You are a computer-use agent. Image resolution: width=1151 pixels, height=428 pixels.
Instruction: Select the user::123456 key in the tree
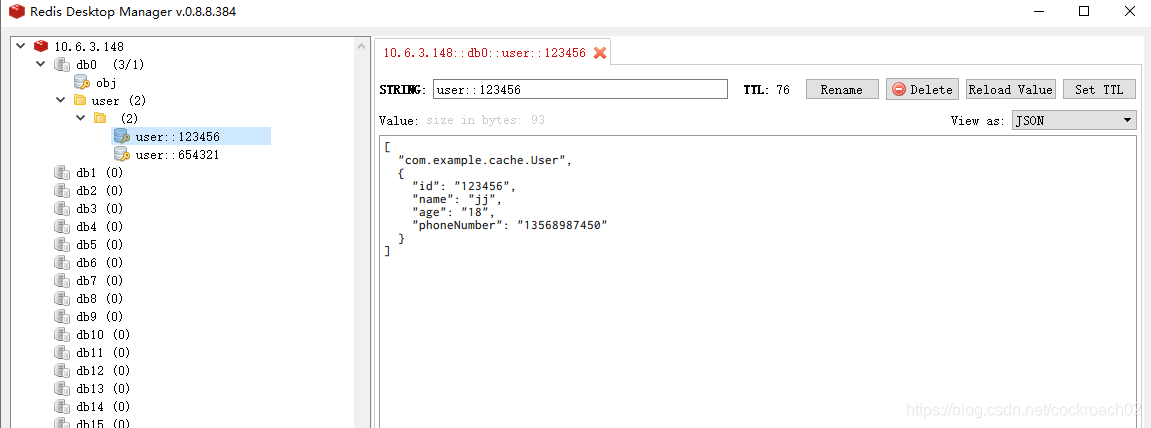(x=178, y=137)
